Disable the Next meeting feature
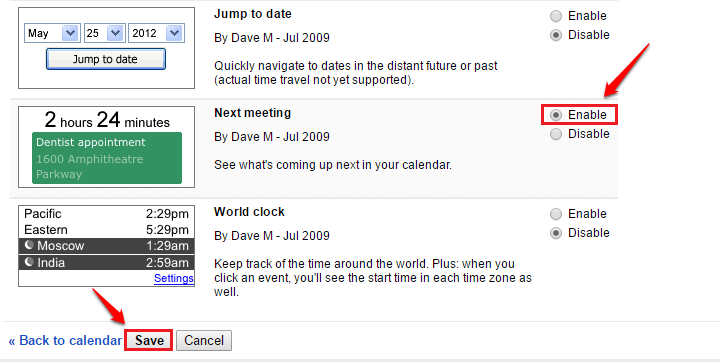The height and width of the screenshot is (362, 726). [x=556, y=134]
